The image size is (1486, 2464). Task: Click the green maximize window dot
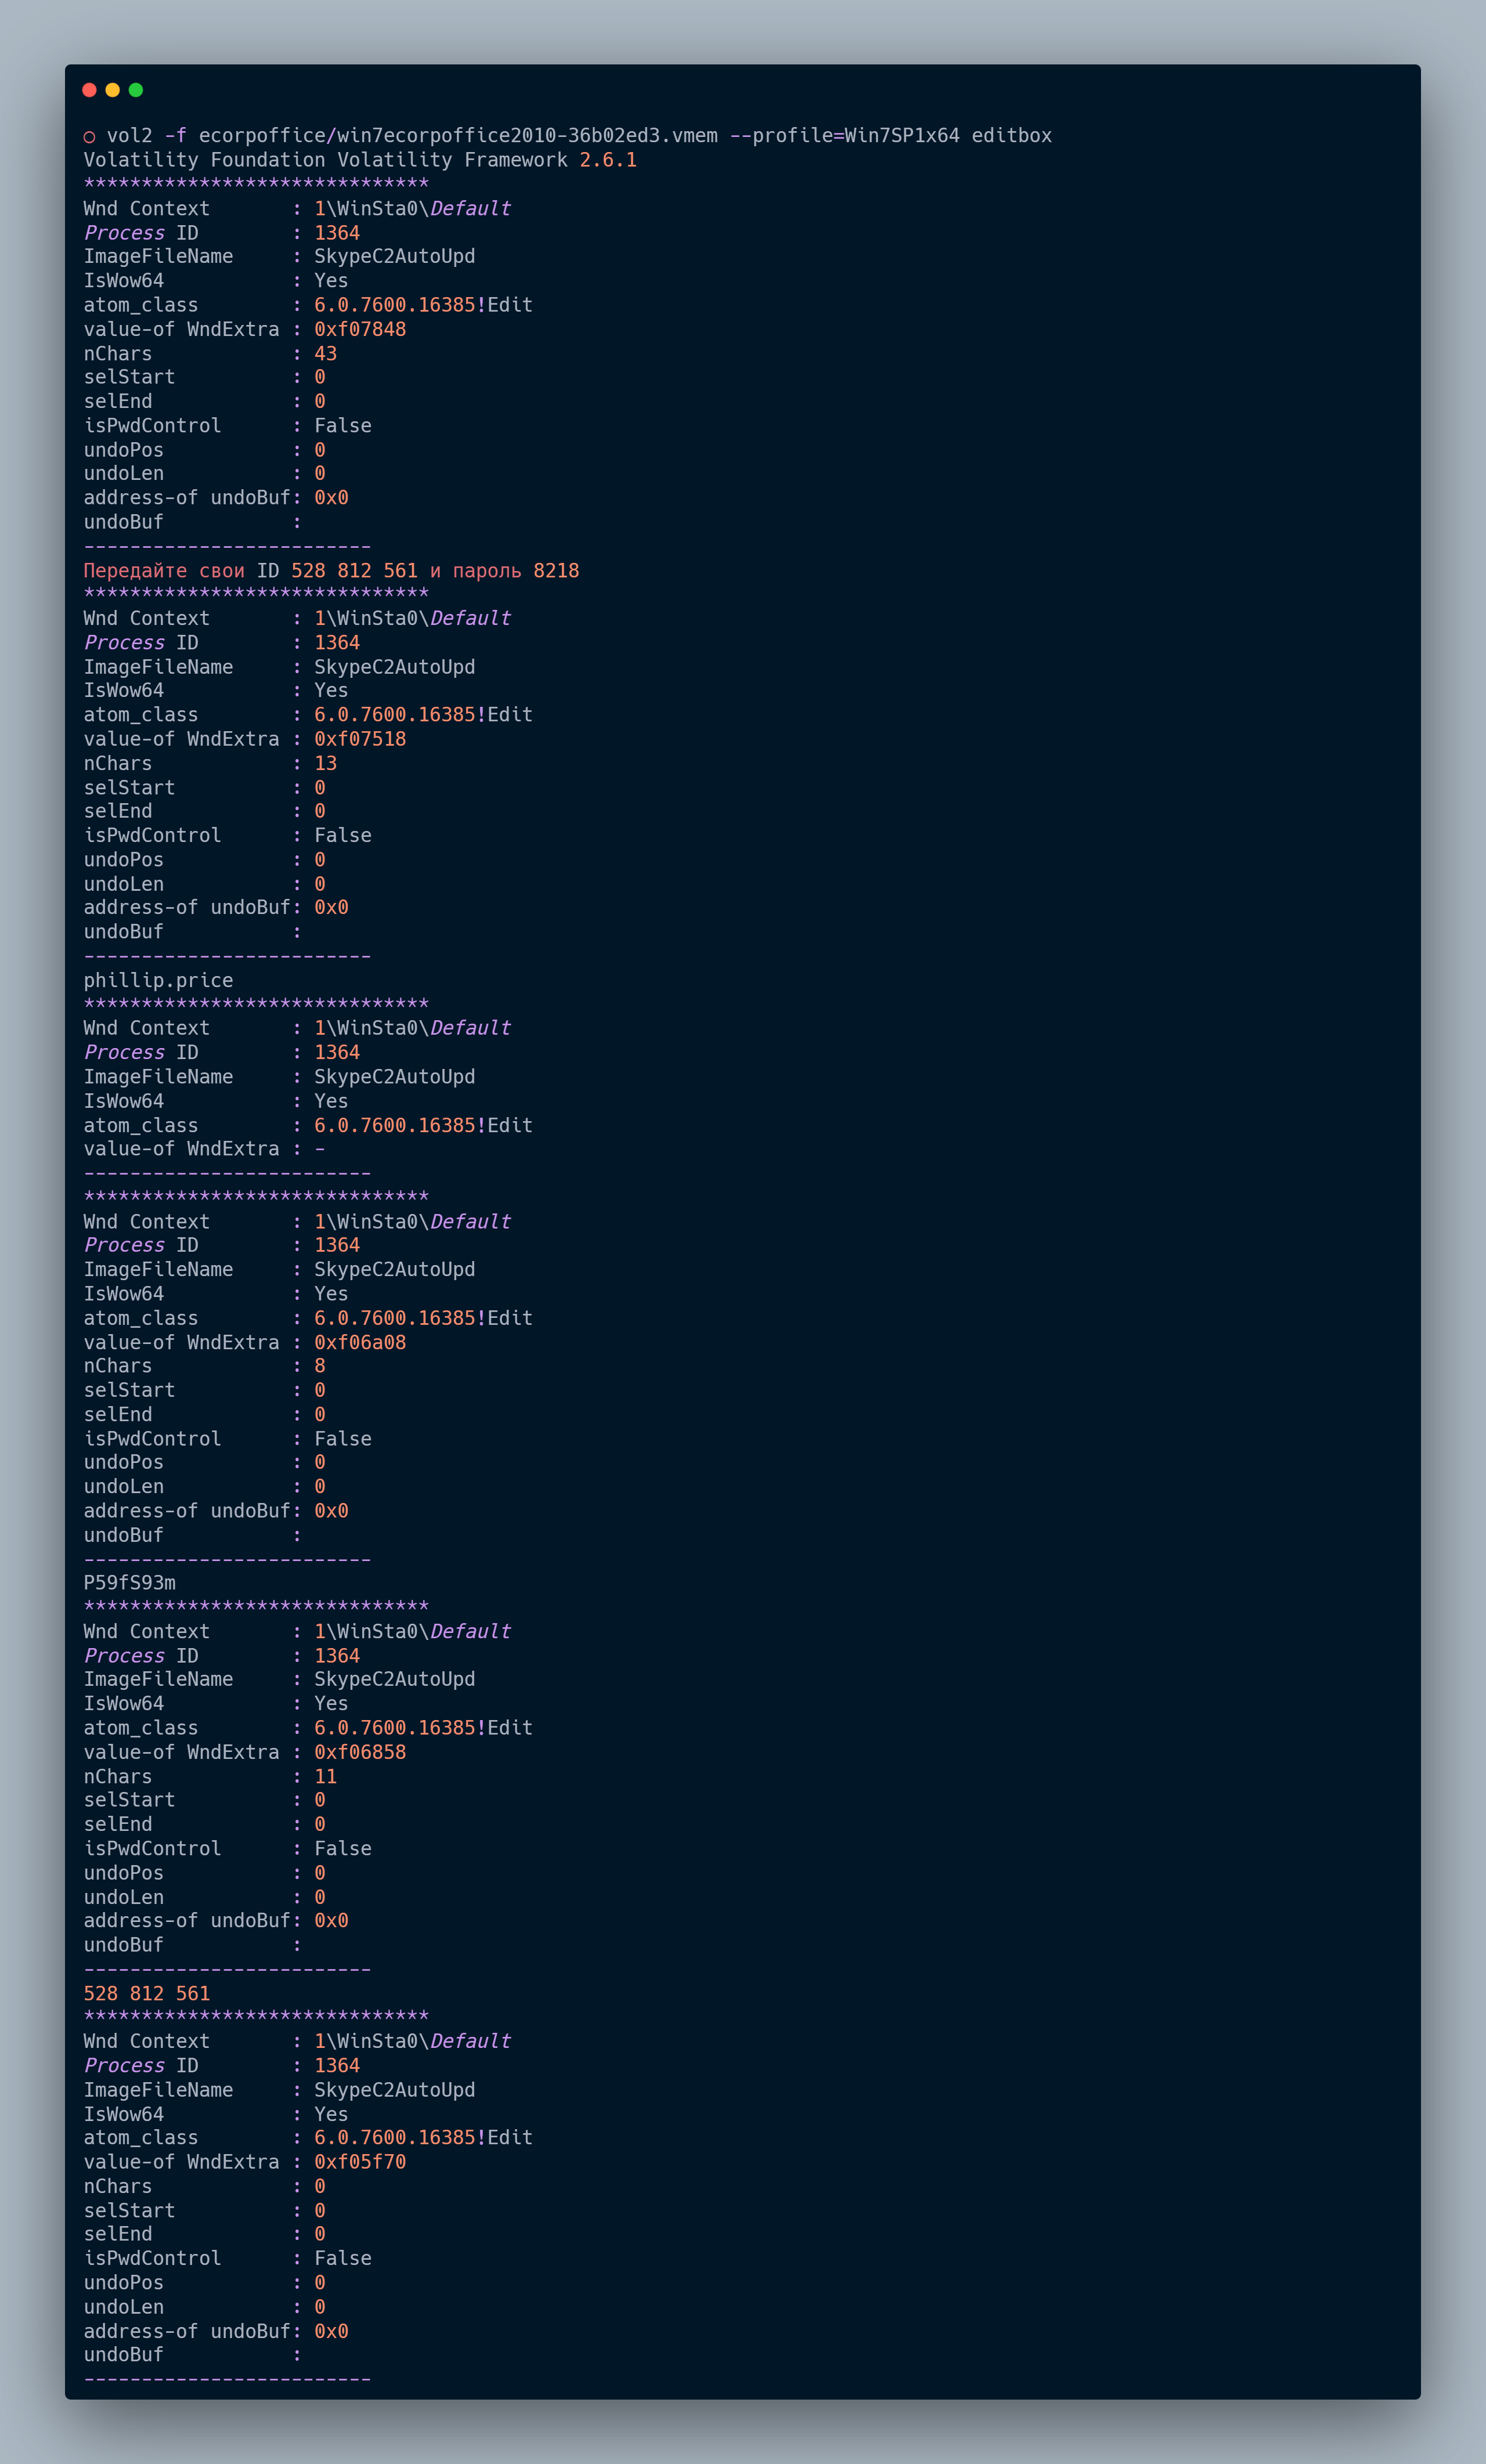136,90
